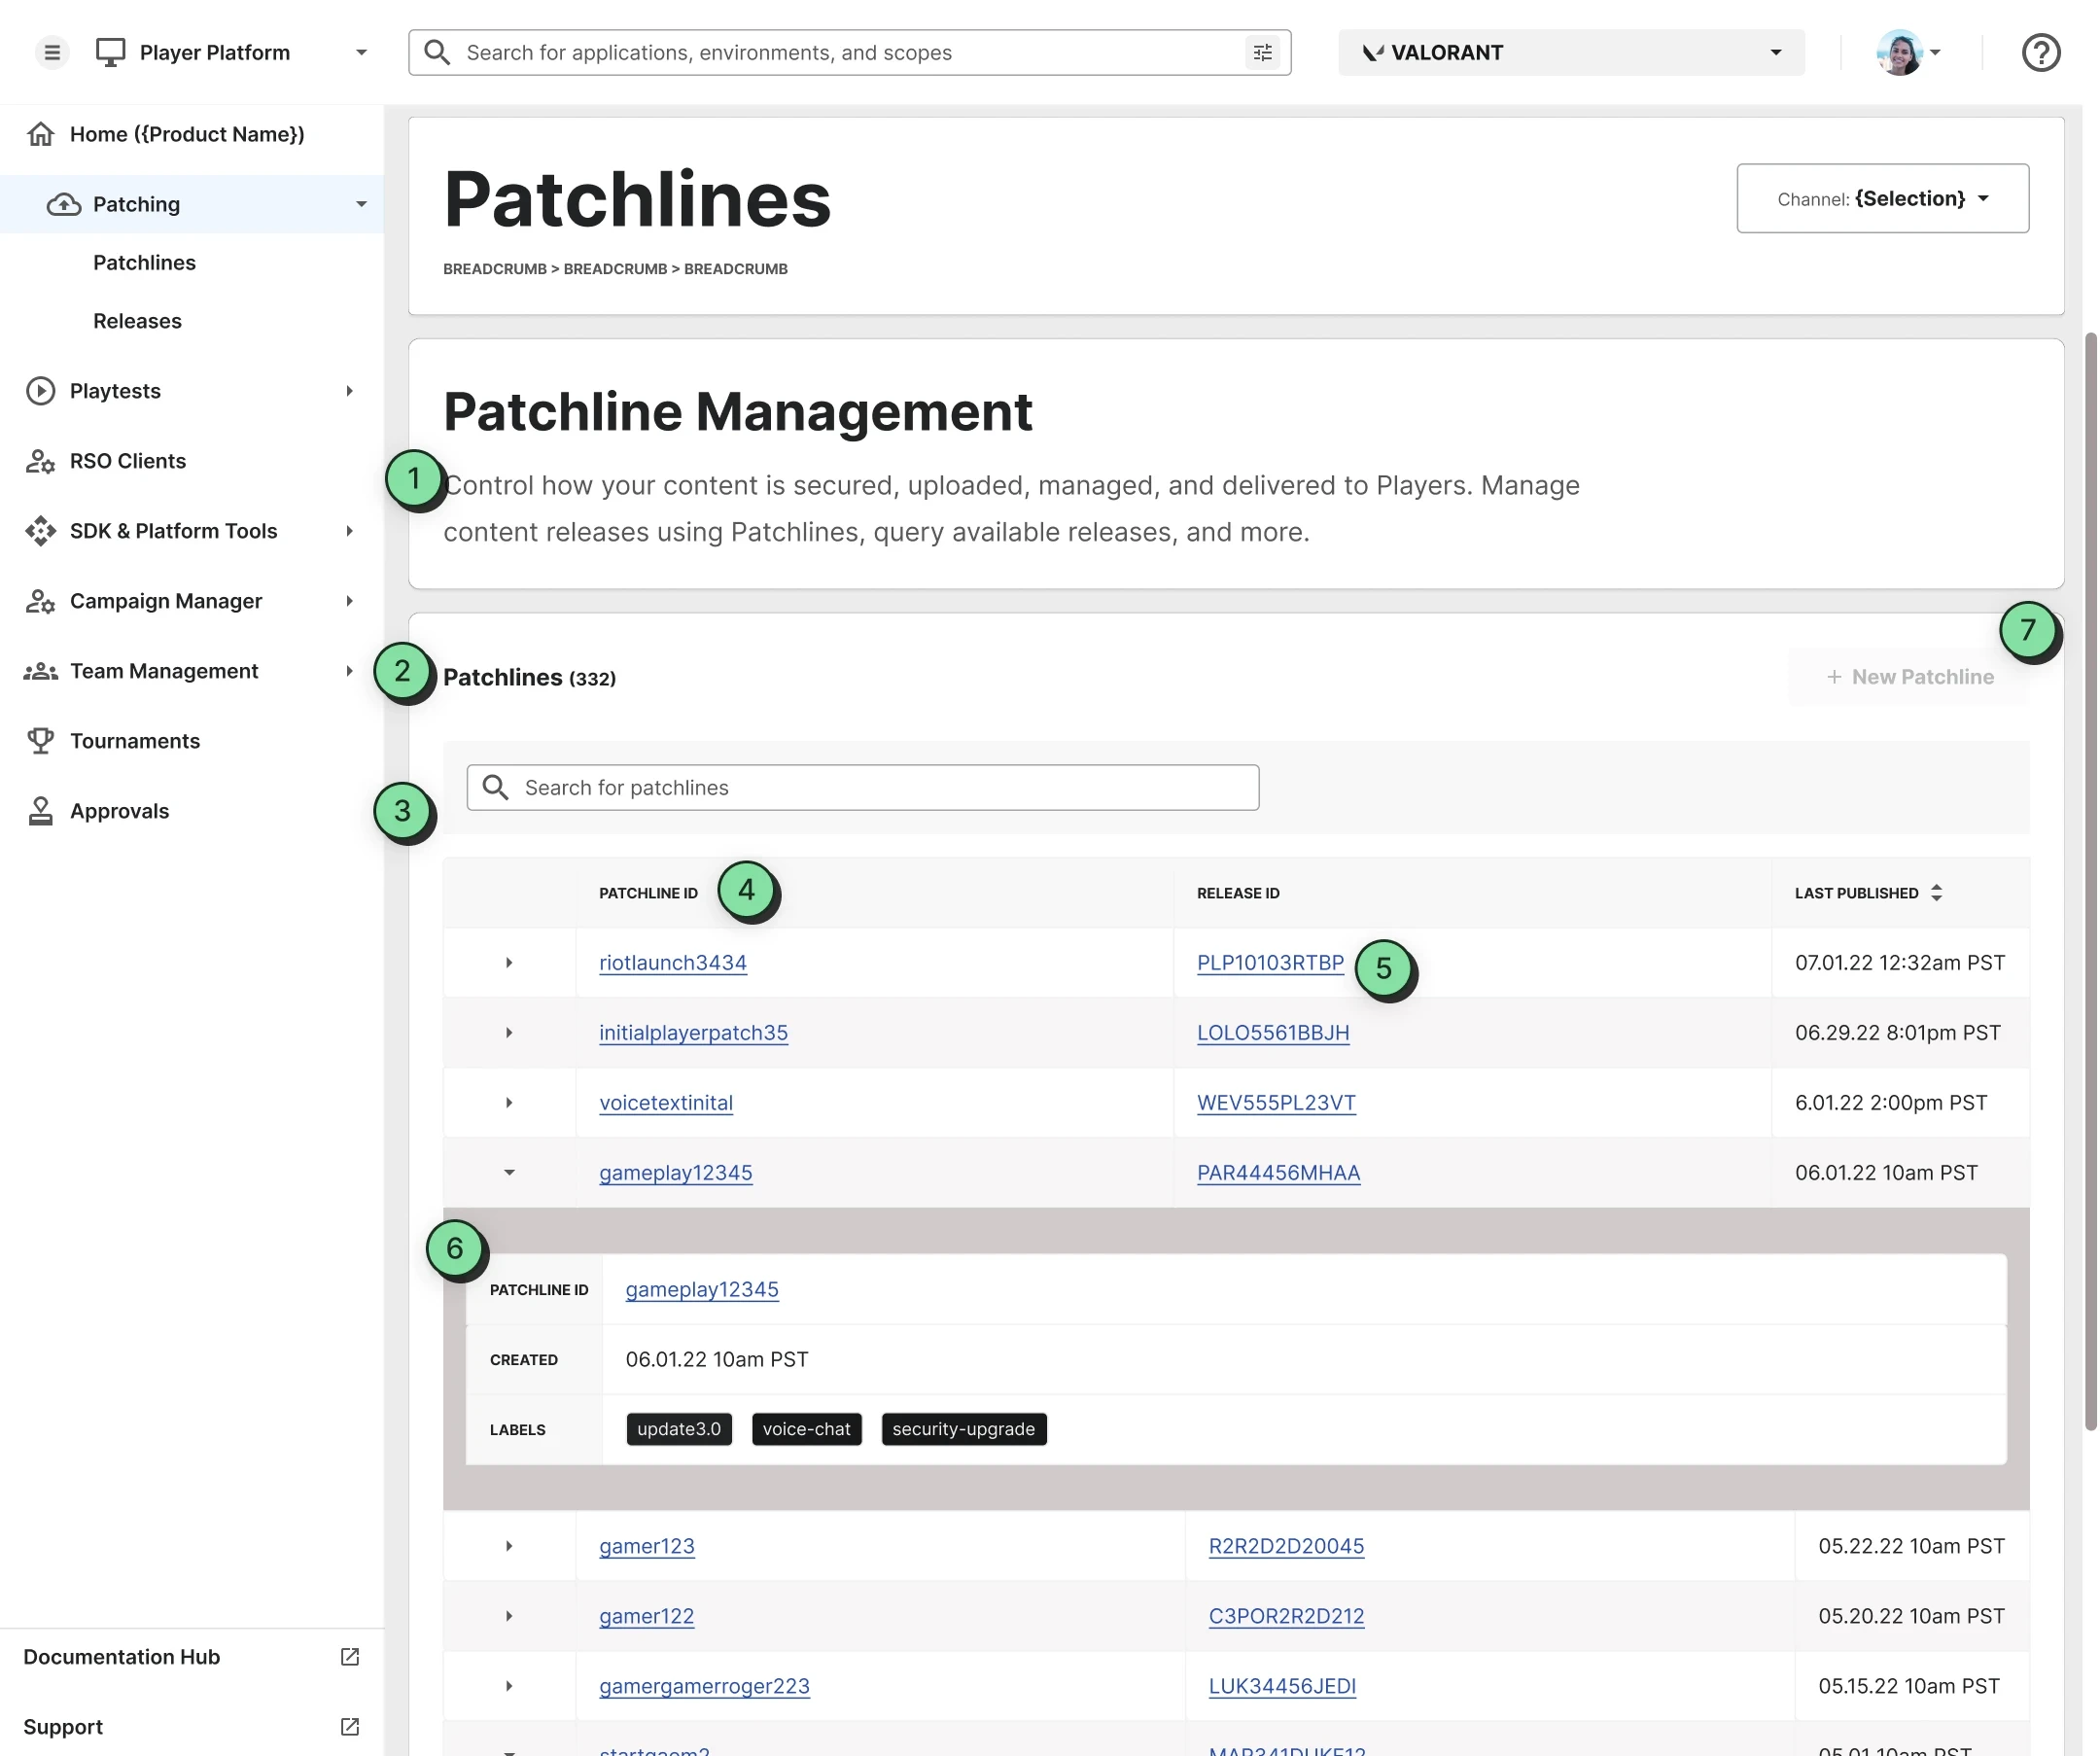Viewport: 2100px width, 1756px height.
Task: Collapse the gameplay12345 row
Action: tap(509, 1172)
